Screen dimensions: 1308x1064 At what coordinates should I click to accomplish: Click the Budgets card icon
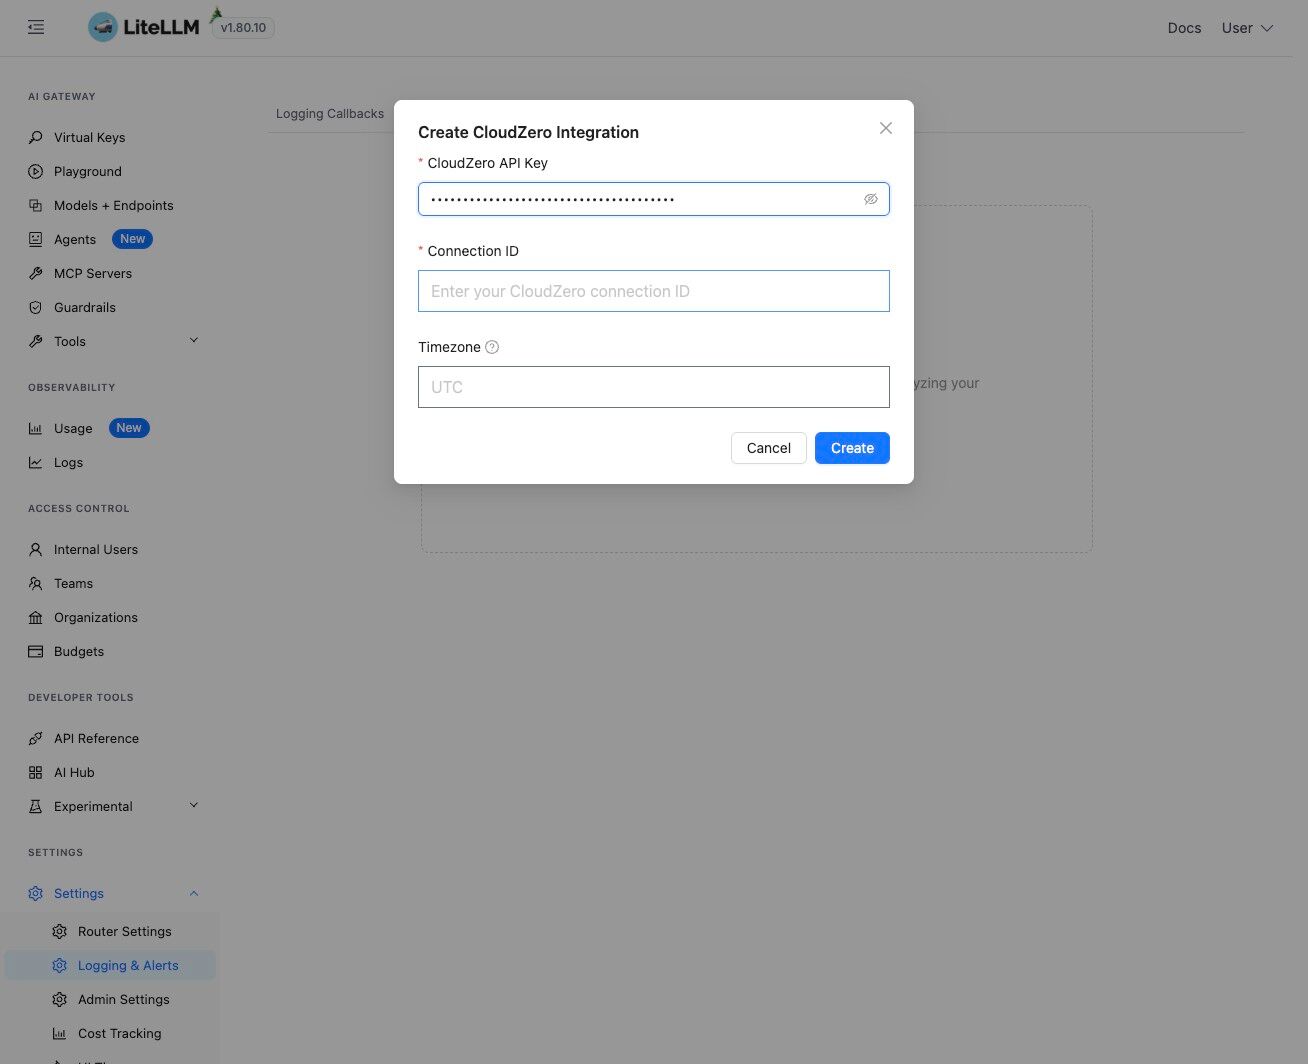coord(36,651)
